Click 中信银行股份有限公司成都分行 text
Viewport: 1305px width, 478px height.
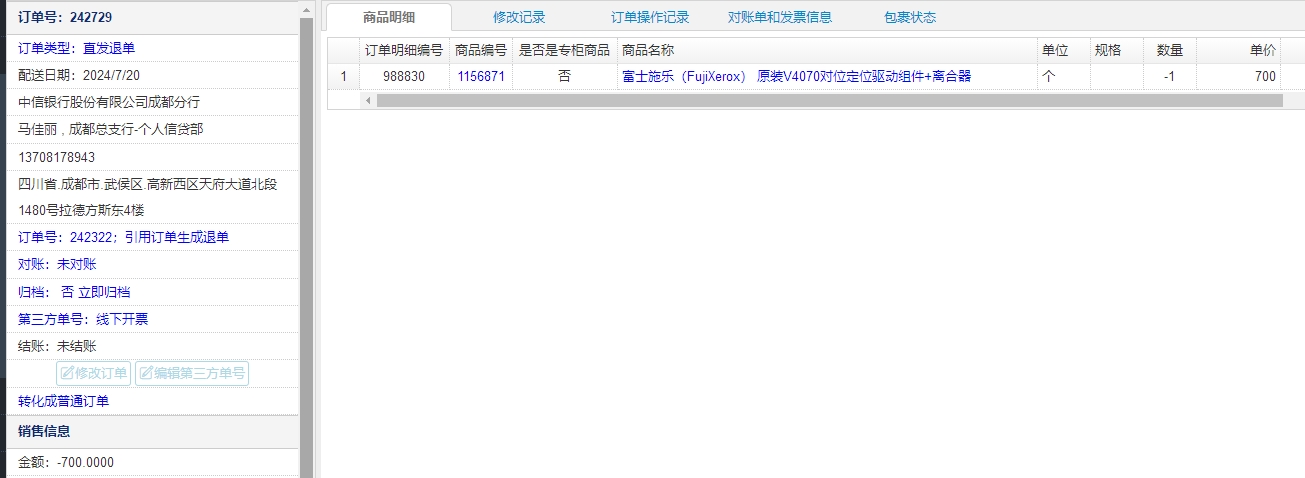click(110, 102)
